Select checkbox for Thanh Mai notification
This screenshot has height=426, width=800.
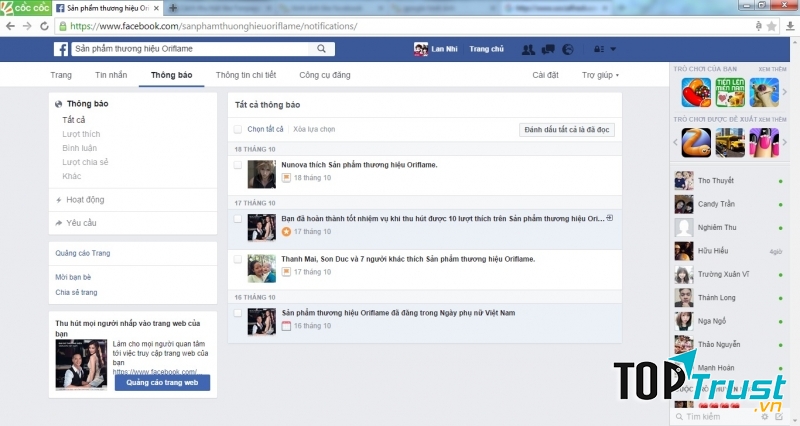point(238,259)
